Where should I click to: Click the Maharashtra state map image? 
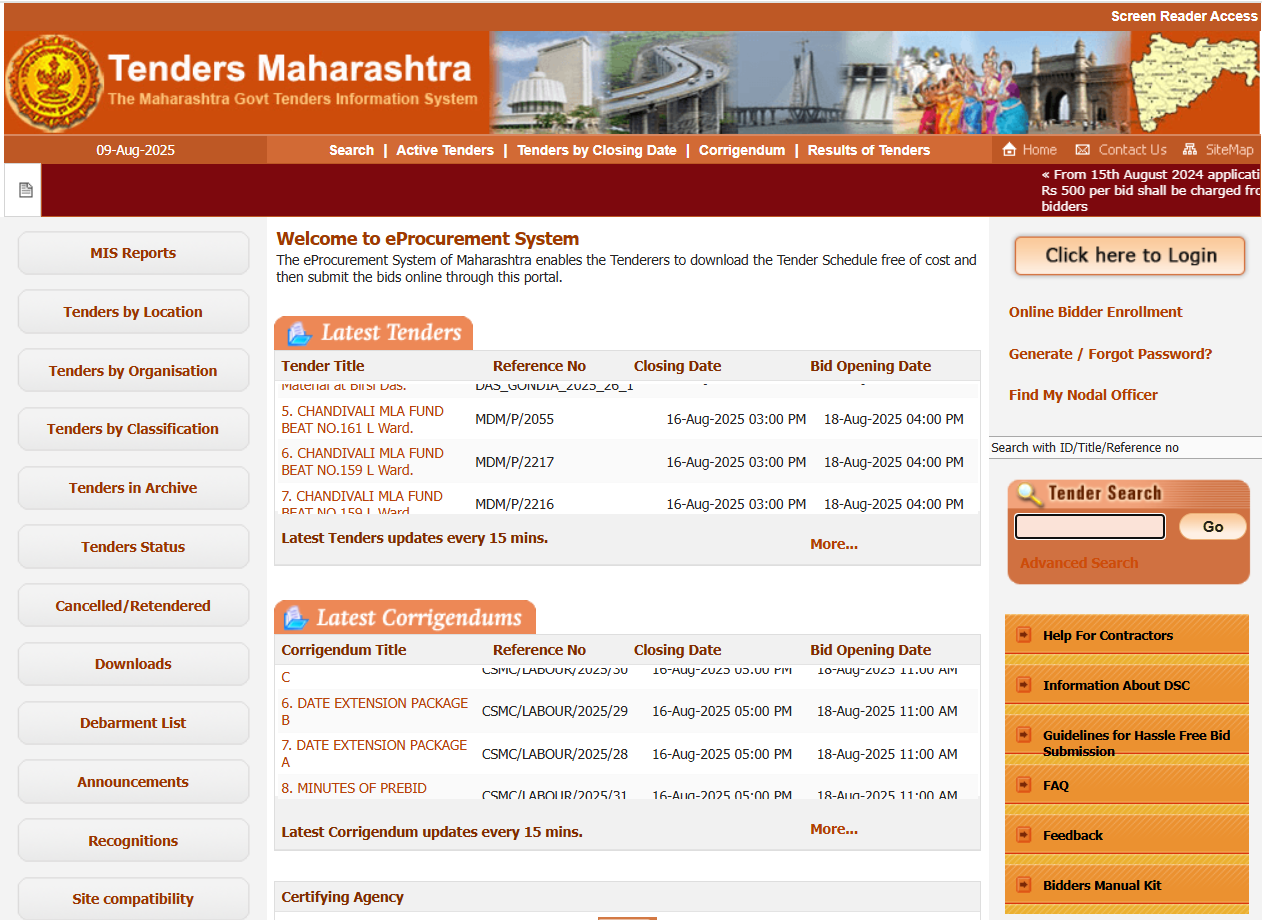1195,82
